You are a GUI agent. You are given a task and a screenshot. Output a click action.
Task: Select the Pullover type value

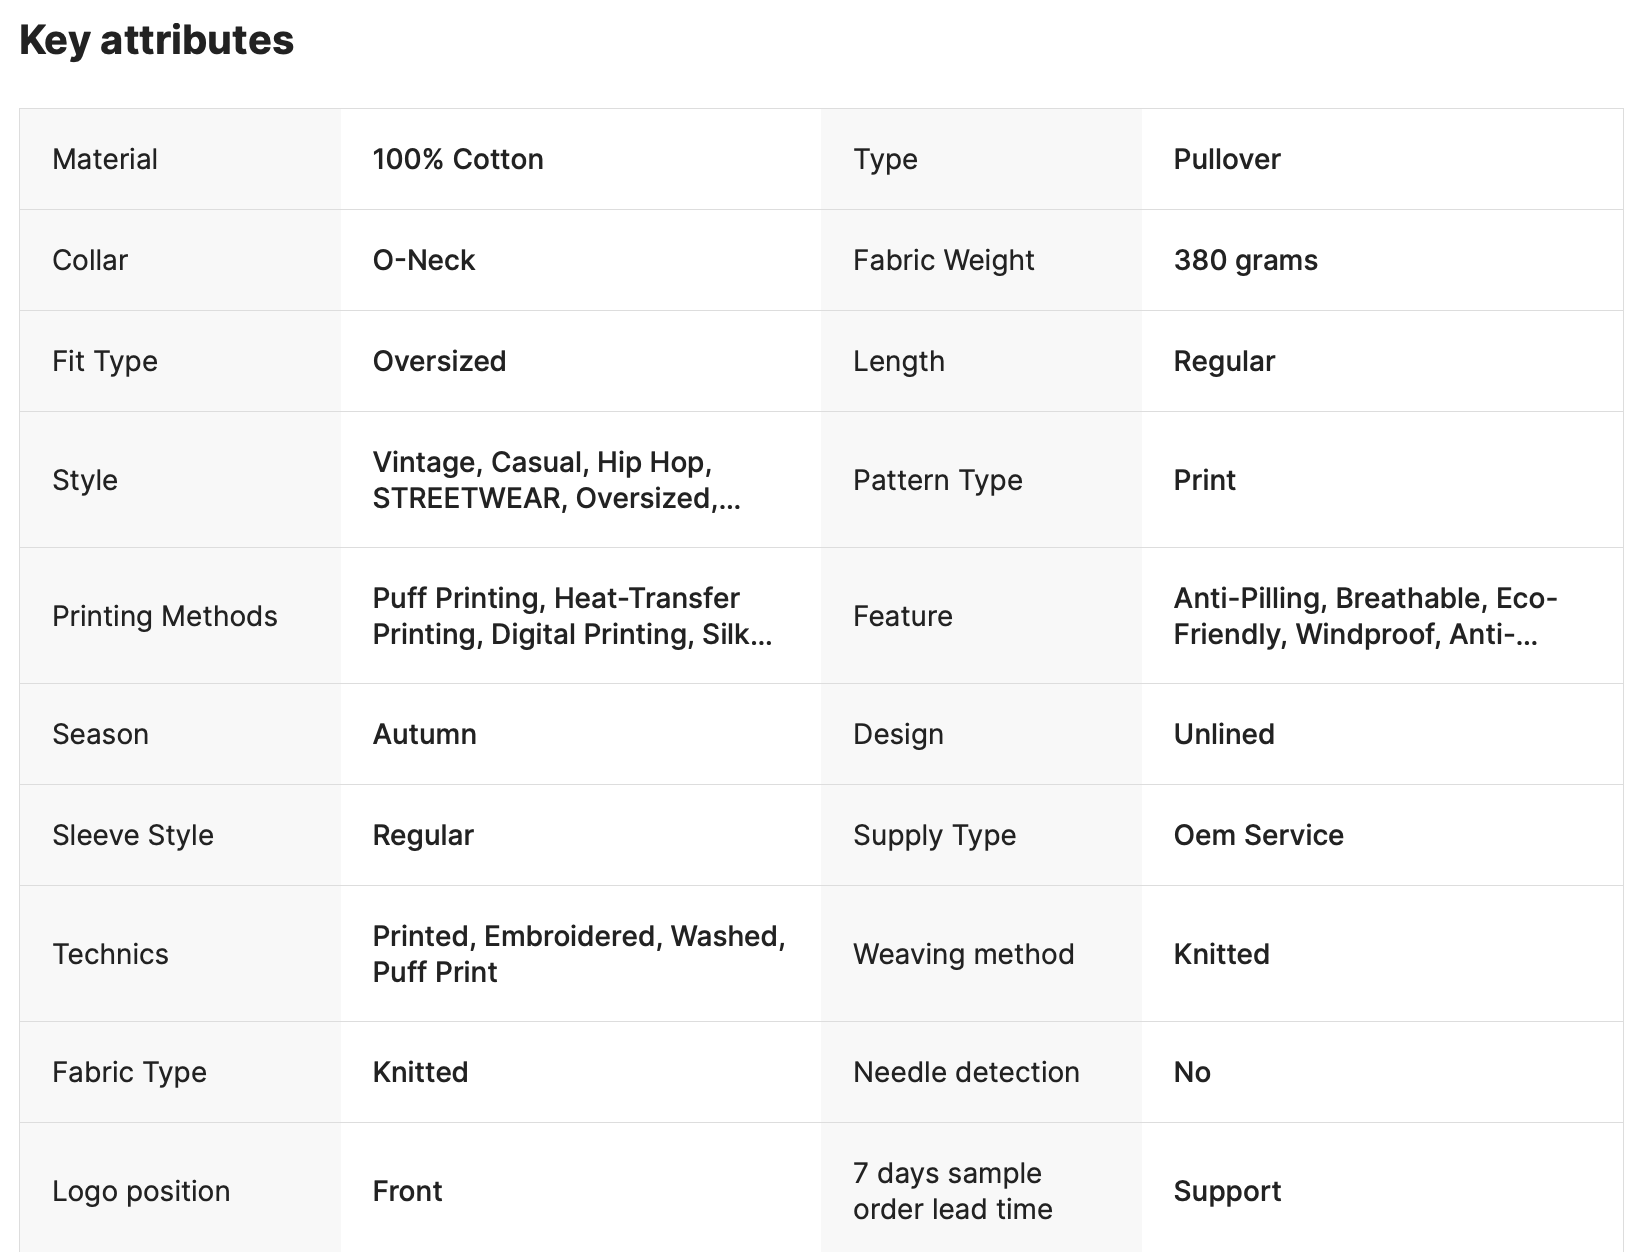(x=1227, y=159)
